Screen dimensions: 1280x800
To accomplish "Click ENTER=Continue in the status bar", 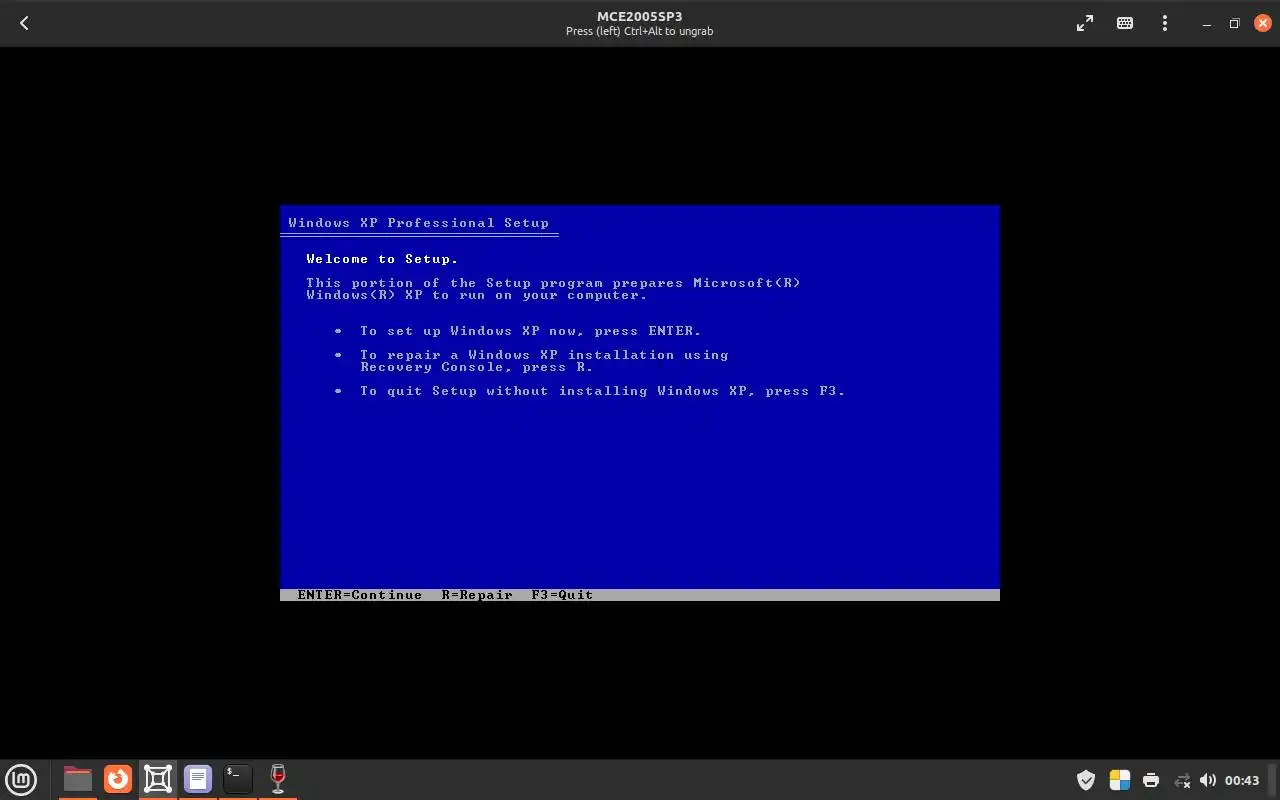I will click(x=359, y=595).
